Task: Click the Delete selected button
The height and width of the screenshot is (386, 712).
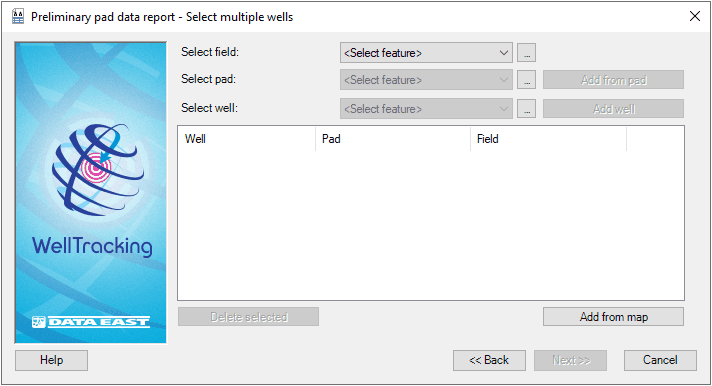Action: pyautogui.click(x=248, y=317)
